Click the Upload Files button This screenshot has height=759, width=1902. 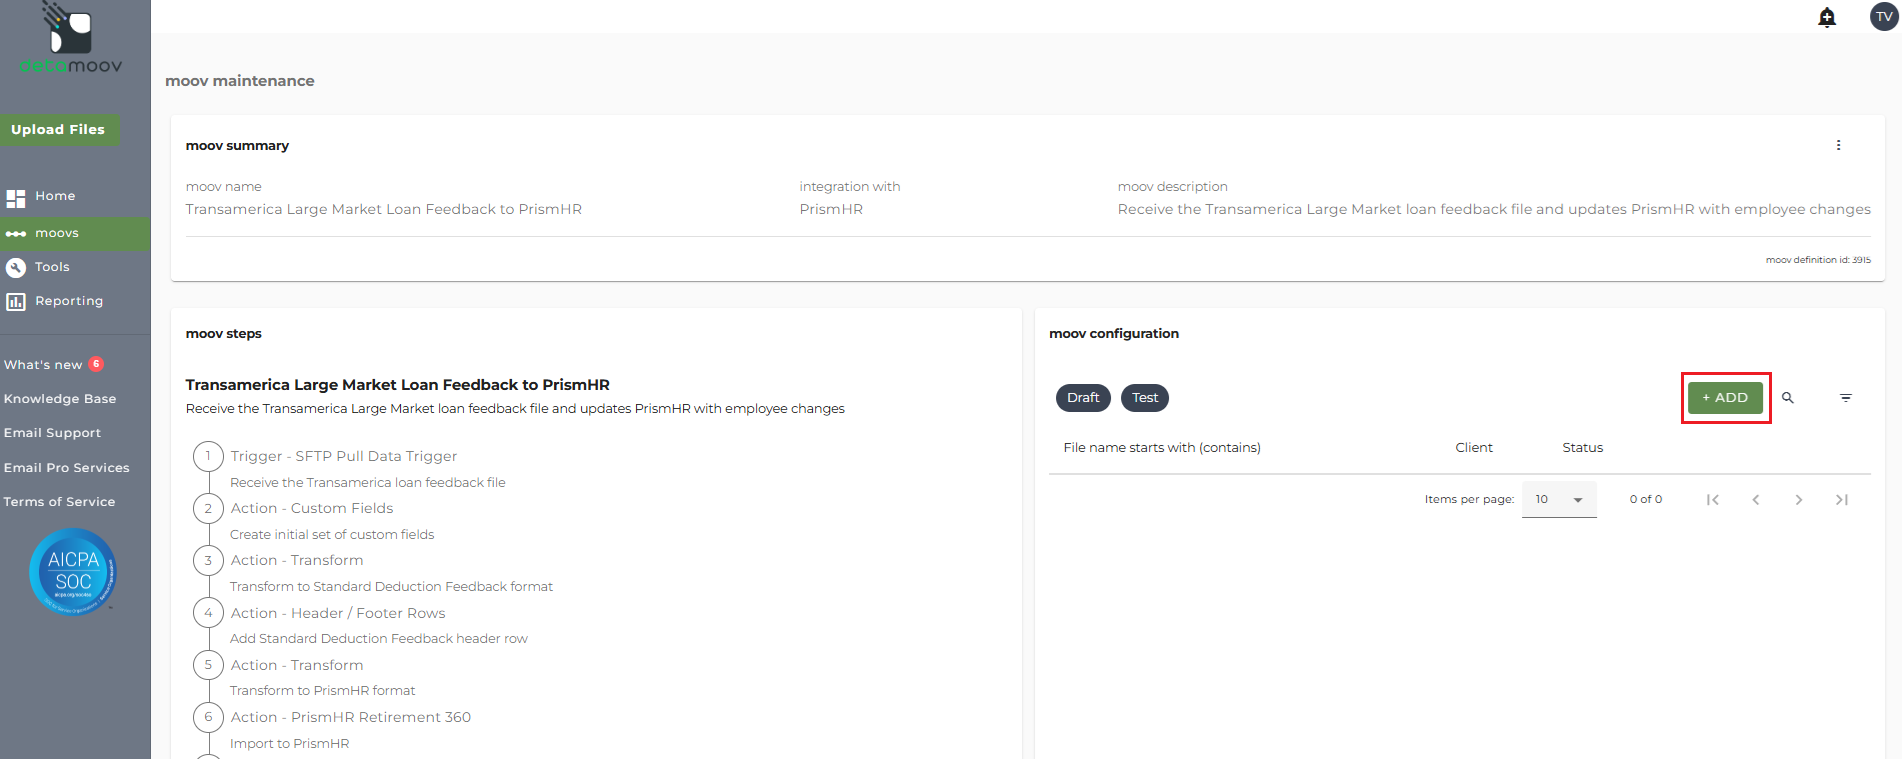[58, 130]
